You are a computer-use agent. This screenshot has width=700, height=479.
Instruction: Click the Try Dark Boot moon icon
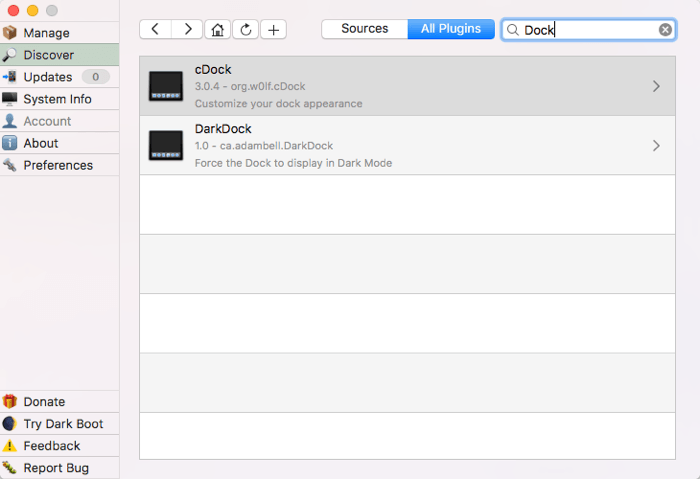9,423
